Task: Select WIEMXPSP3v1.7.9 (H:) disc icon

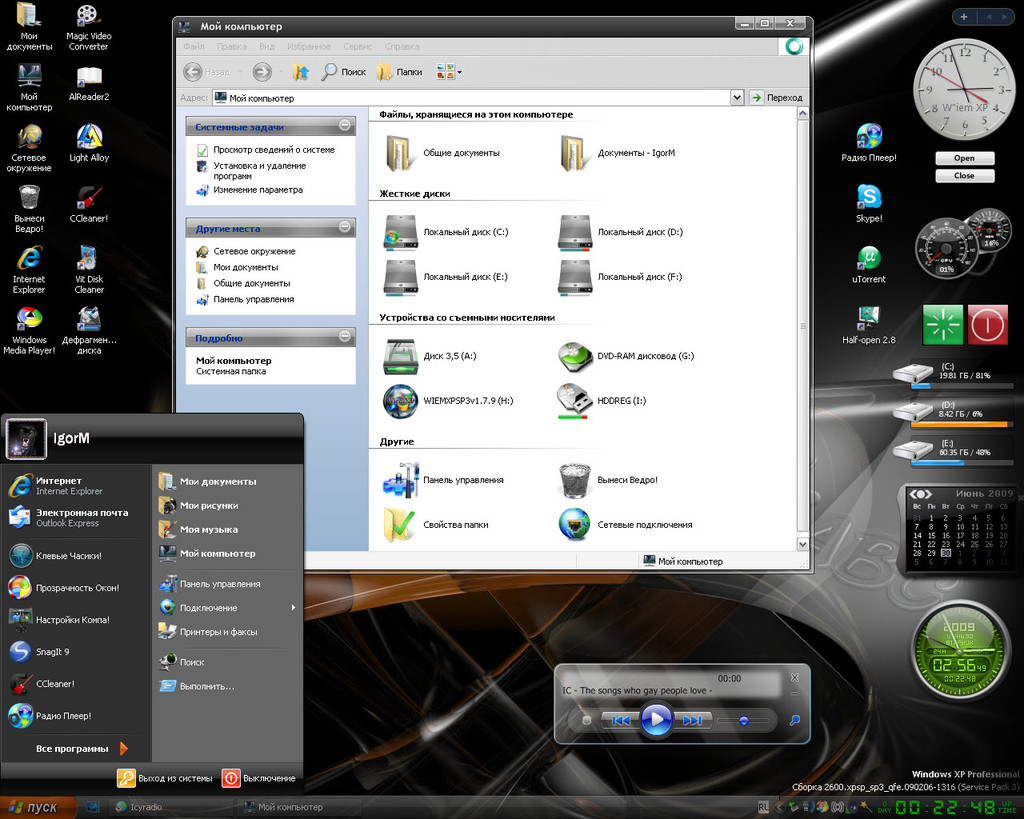Action: (400, 401)
